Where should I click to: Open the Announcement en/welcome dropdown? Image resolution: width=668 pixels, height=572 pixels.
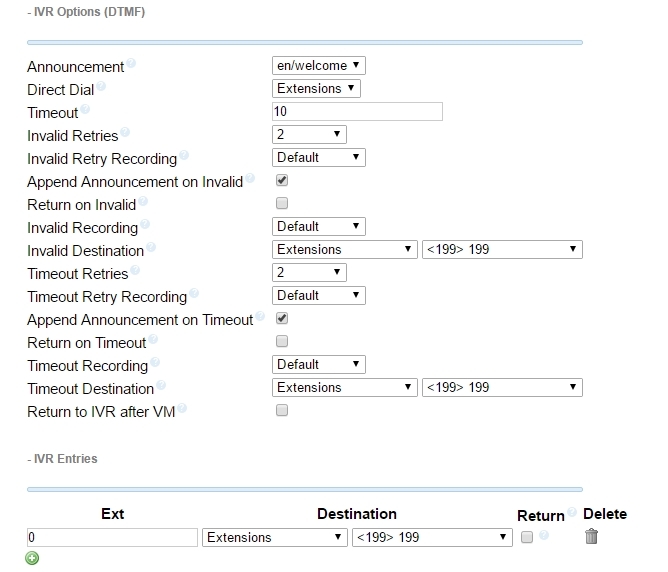click(319, 66)
